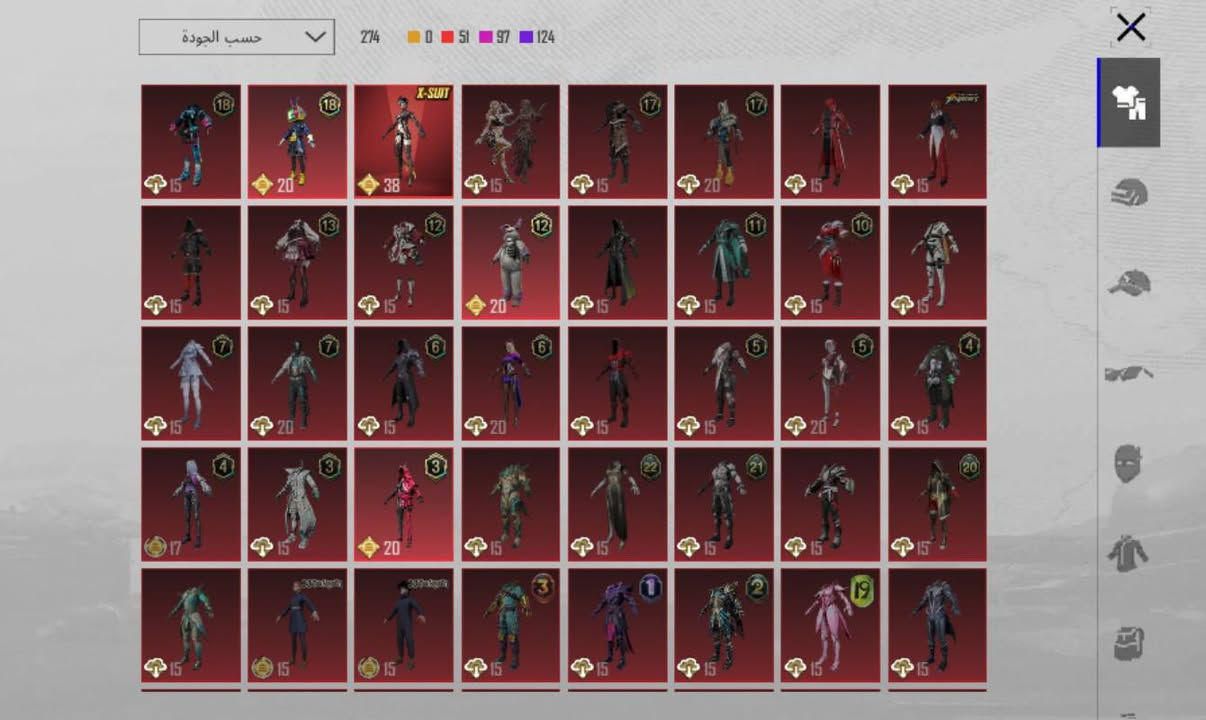Switch to the glasses category icon
Image resolution: width=1206 pixels, height=720 pixels.
coord(1130,373)
